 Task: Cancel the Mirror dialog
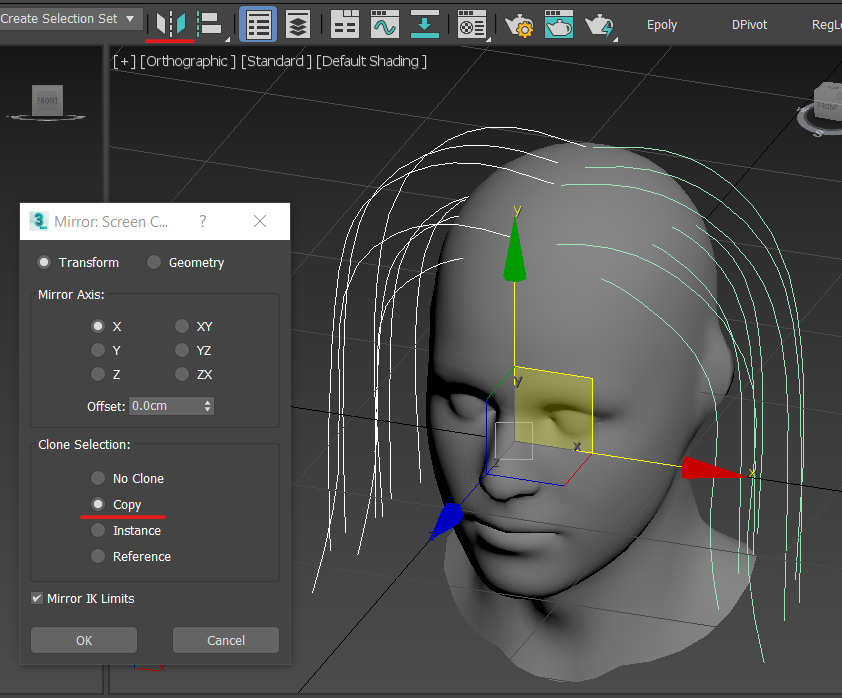(225, 640)
